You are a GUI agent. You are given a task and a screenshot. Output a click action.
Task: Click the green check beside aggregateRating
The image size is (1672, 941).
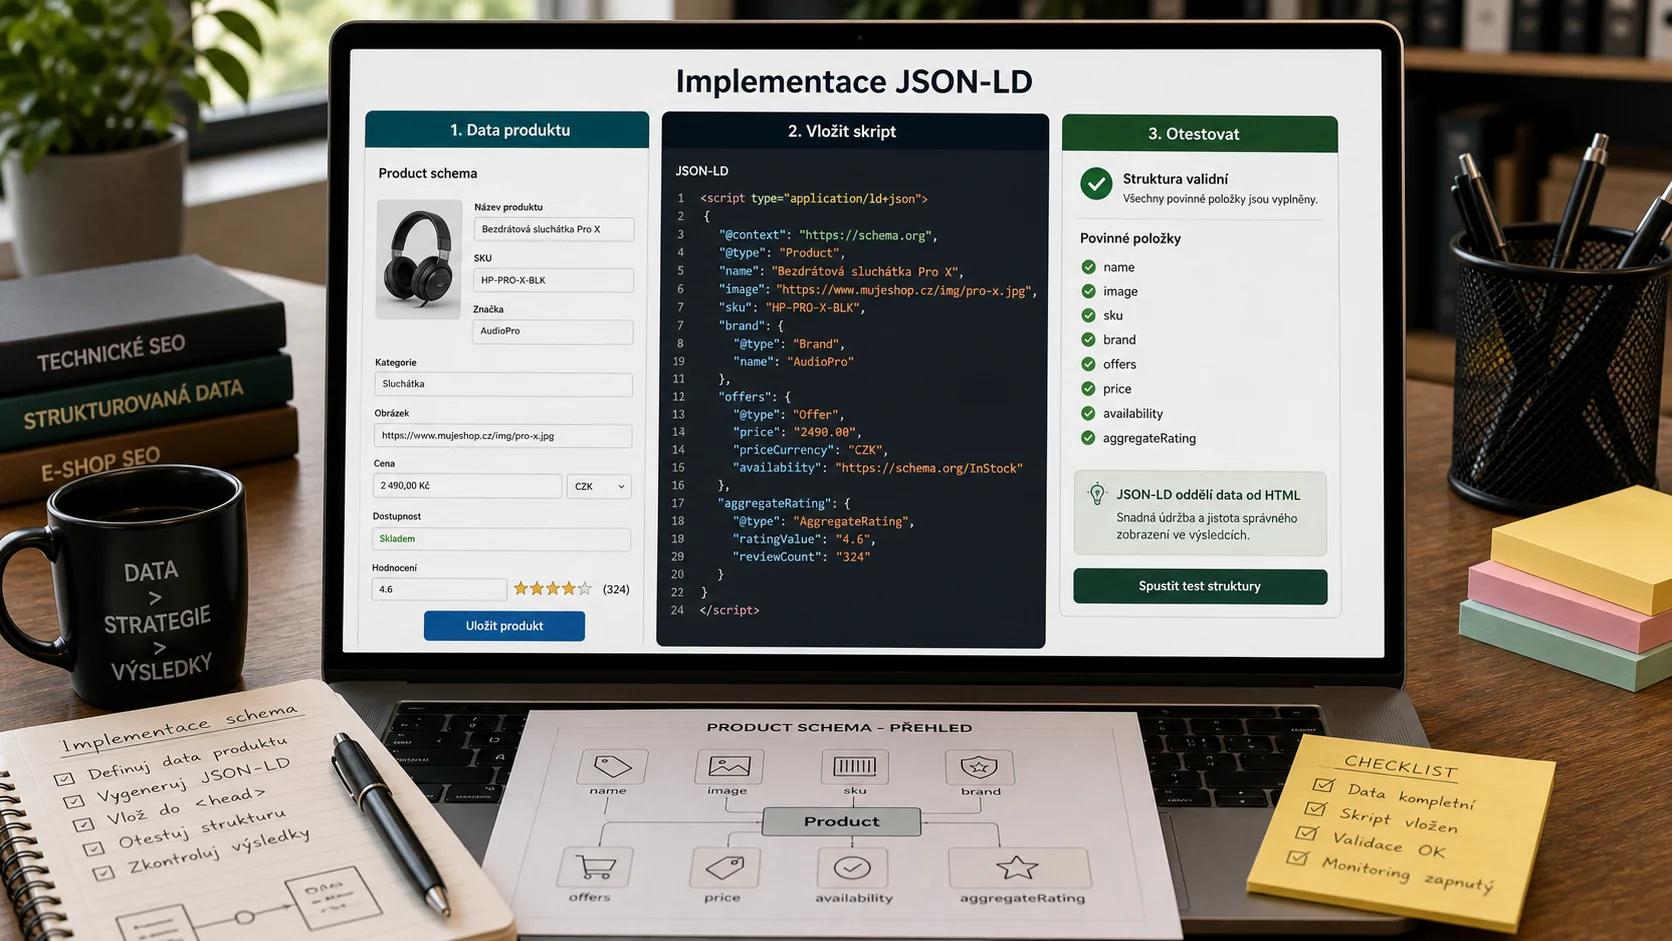tap(1088, 438)
